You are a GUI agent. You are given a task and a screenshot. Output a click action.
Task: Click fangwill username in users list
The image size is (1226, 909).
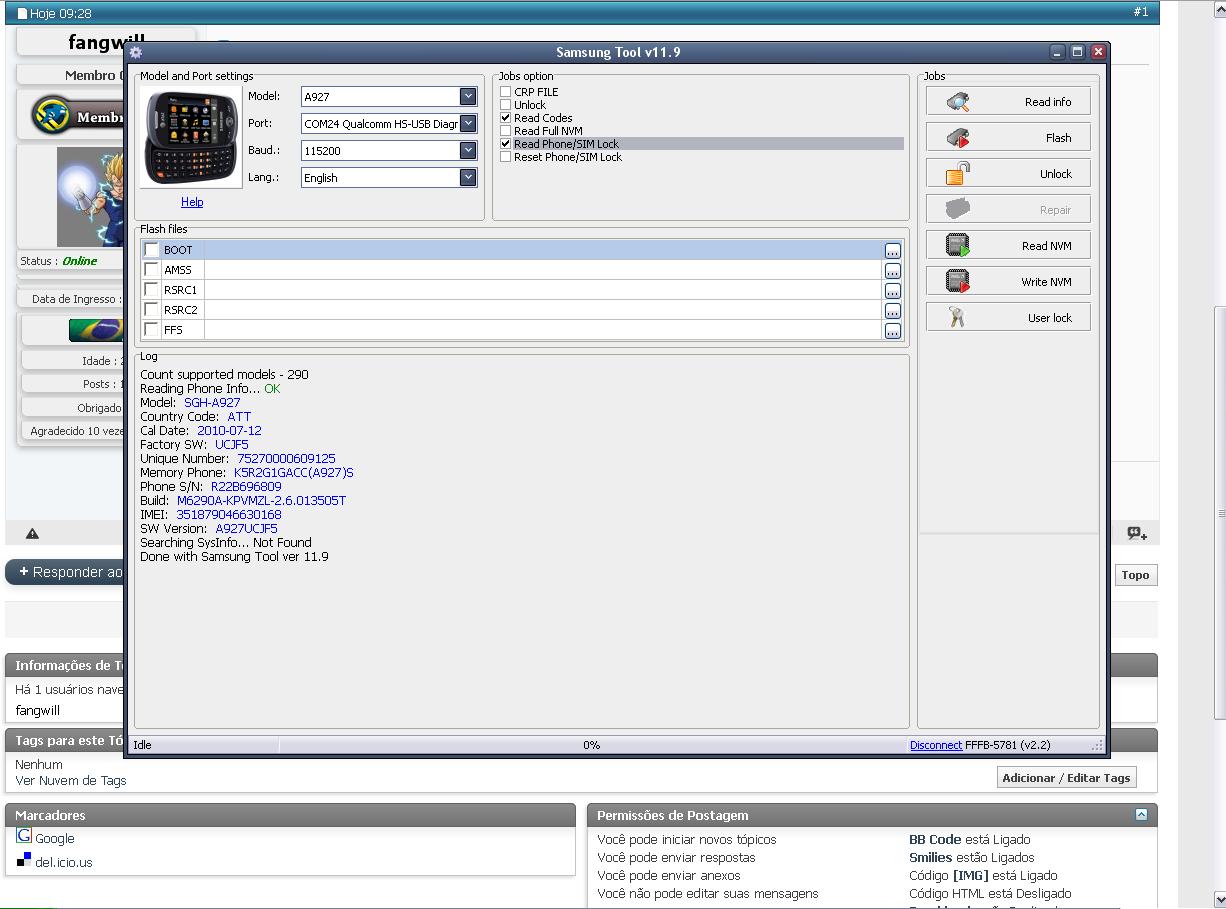(38, 711)
